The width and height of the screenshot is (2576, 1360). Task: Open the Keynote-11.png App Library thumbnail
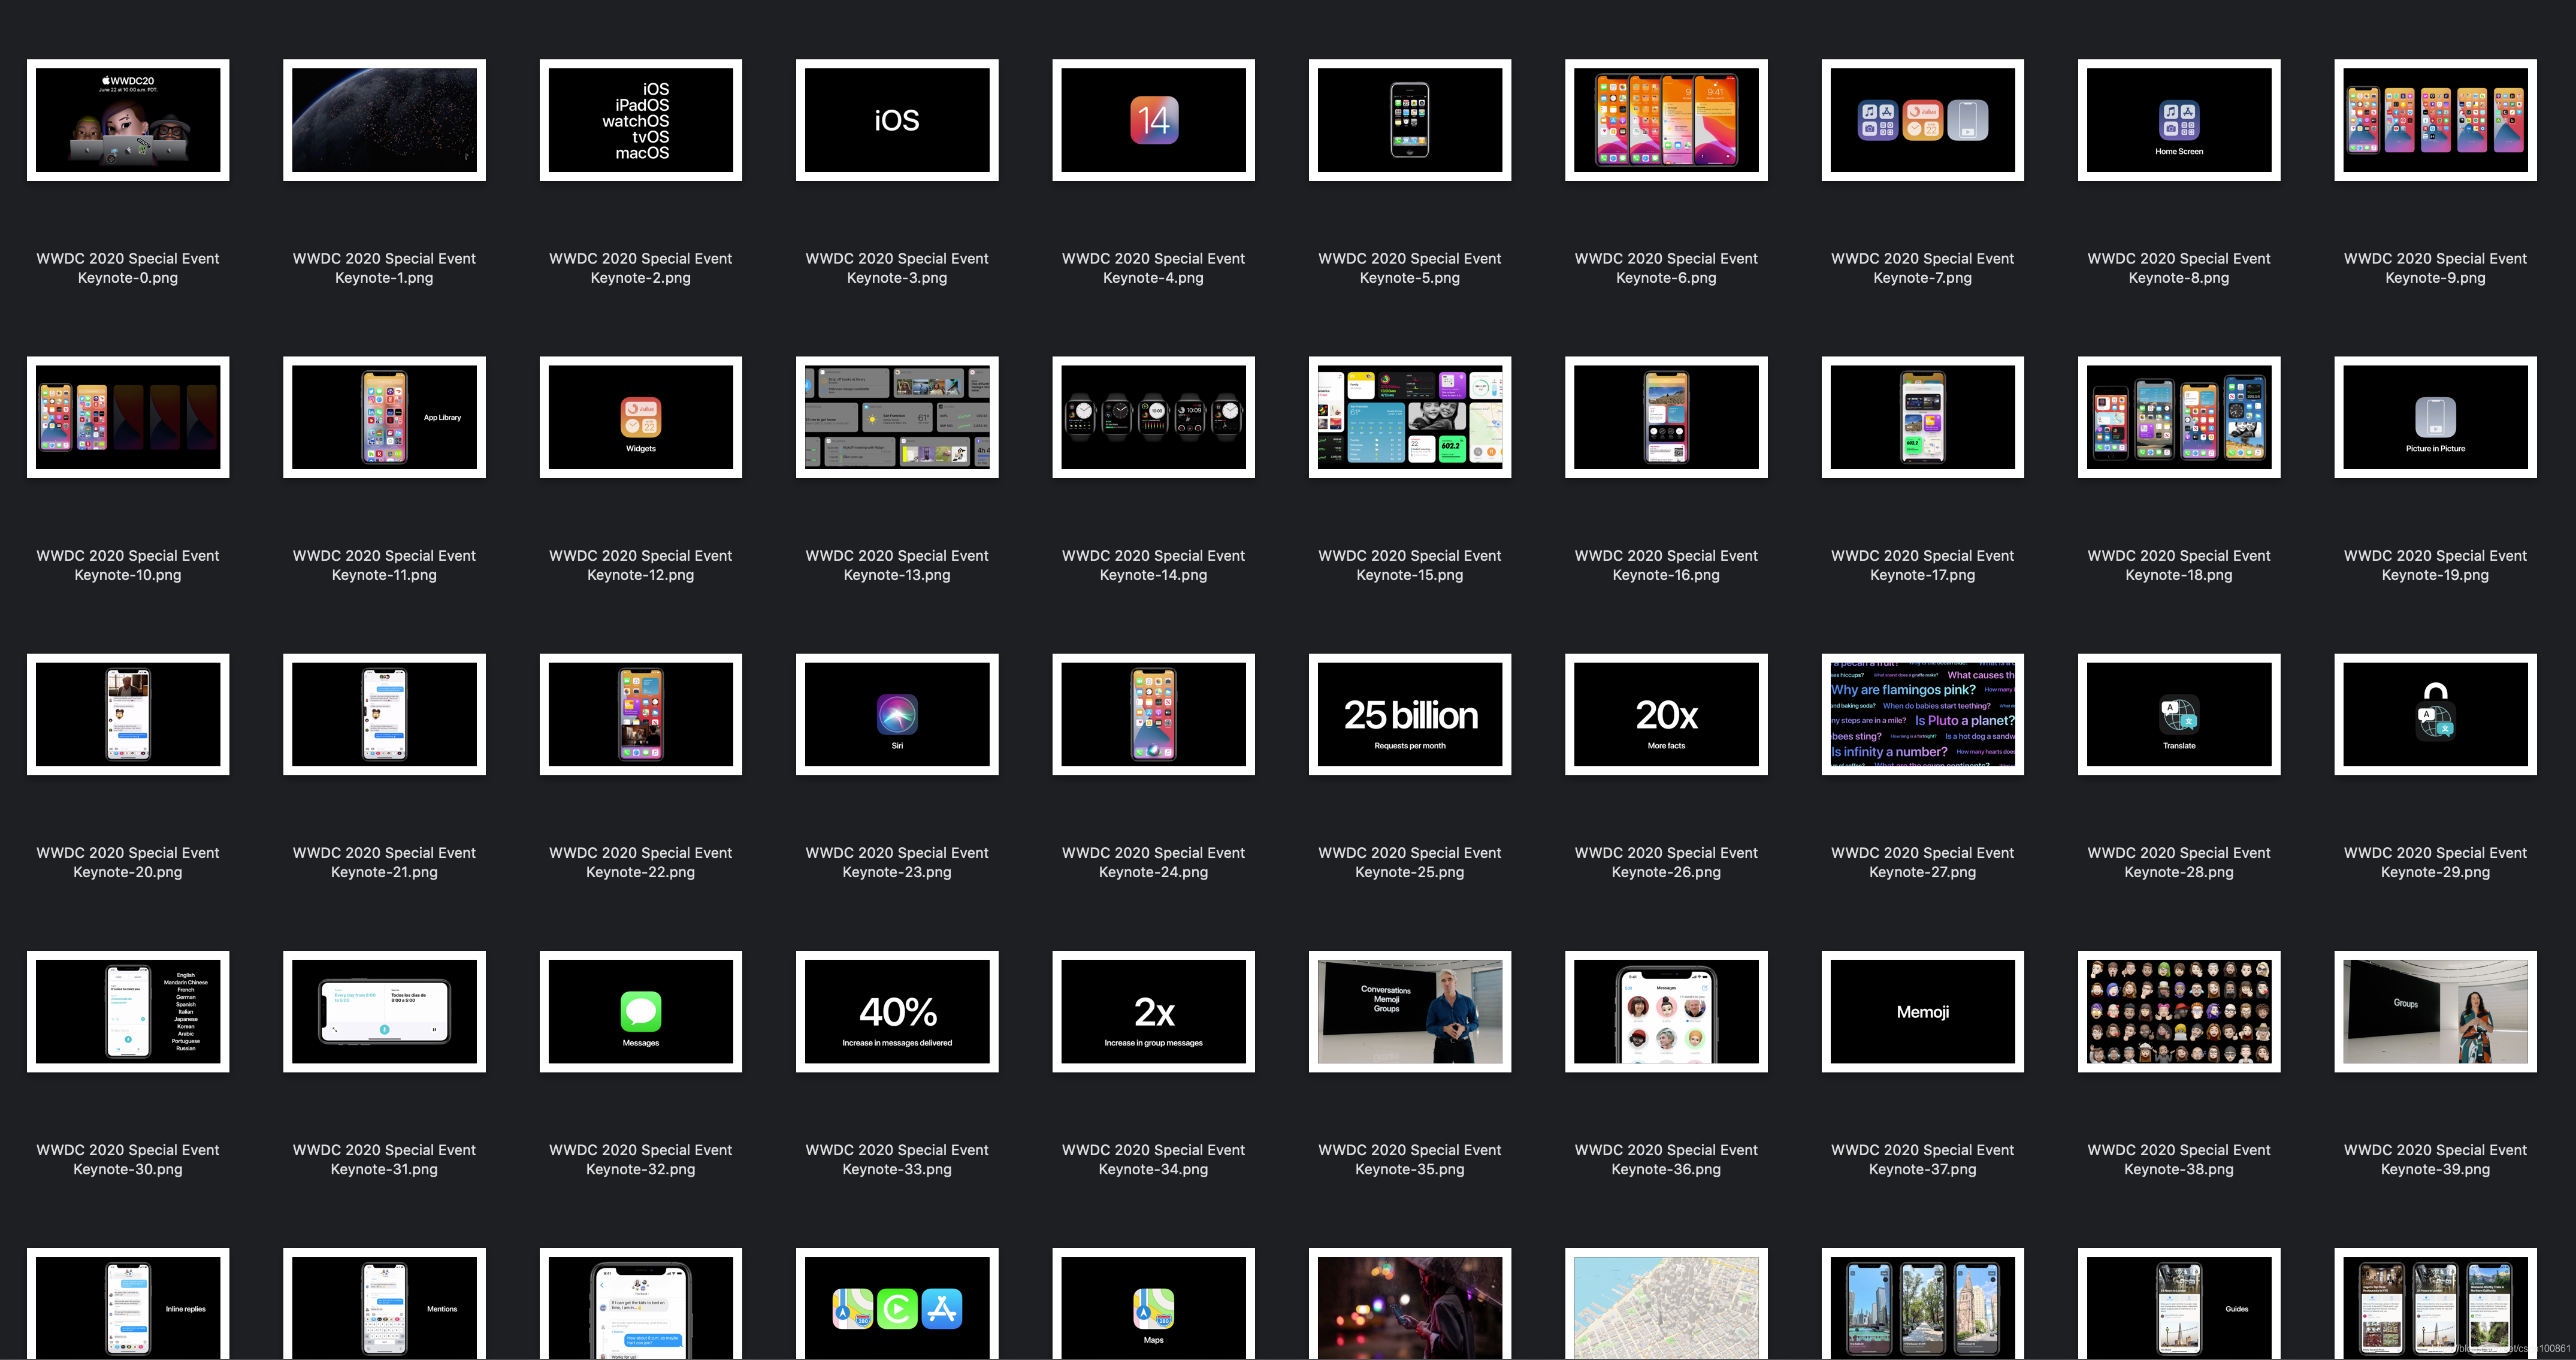pos(384,417)
